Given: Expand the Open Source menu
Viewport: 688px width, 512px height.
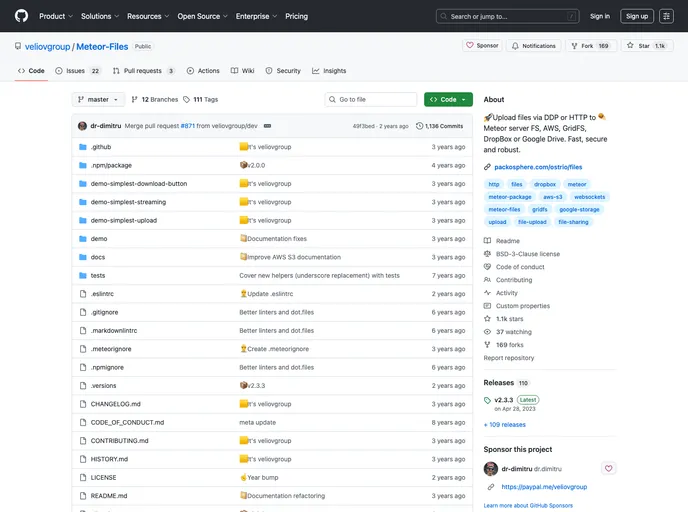Looking at the screenshot, I should click(202, 16).
